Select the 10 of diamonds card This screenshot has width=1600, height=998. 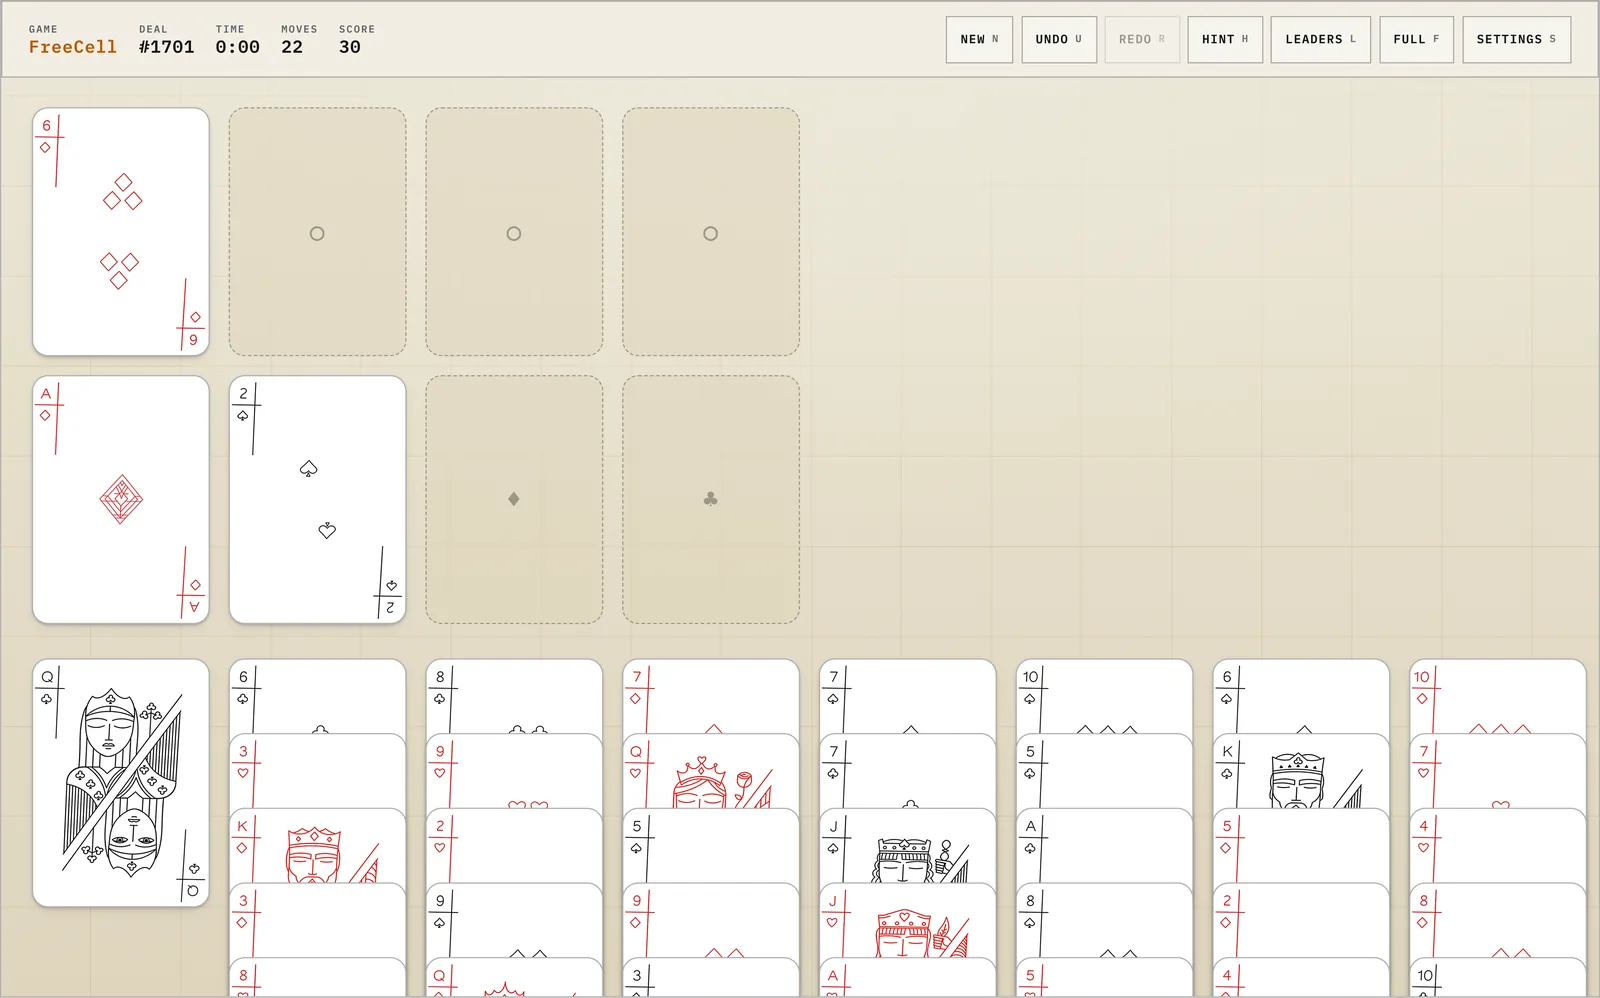pos(1498,696)
